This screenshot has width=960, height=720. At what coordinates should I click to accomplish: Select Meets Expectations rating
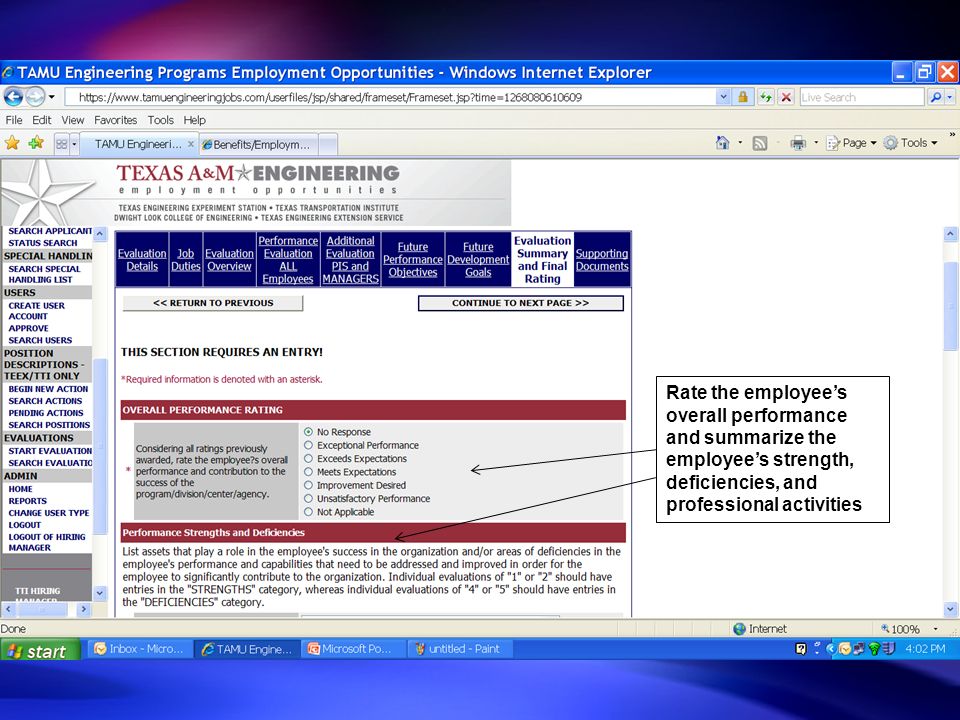(x=308, y=472)
